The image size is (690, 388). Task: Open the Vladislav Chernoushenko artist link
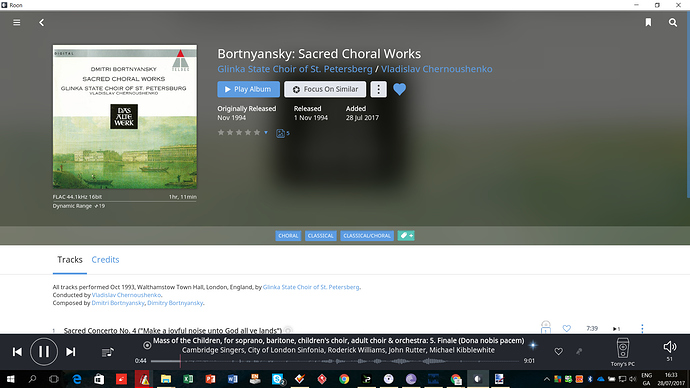coord(437,69)
